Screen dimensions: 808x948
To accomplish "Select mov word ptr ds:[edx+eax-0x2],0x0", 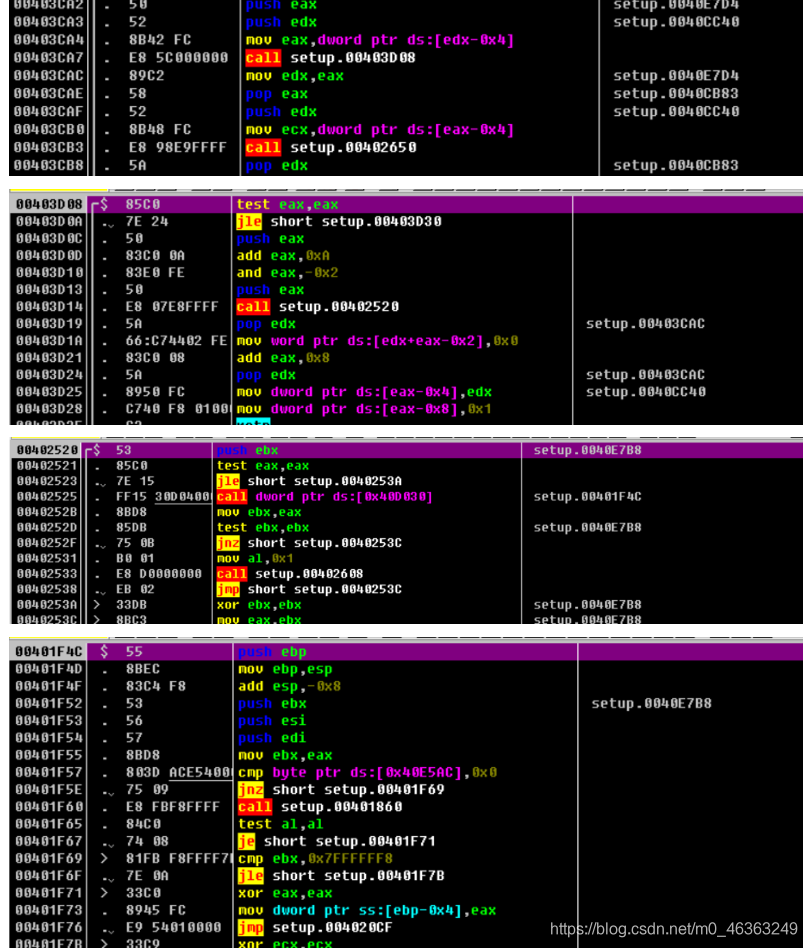I will click(x=377, y=340).
